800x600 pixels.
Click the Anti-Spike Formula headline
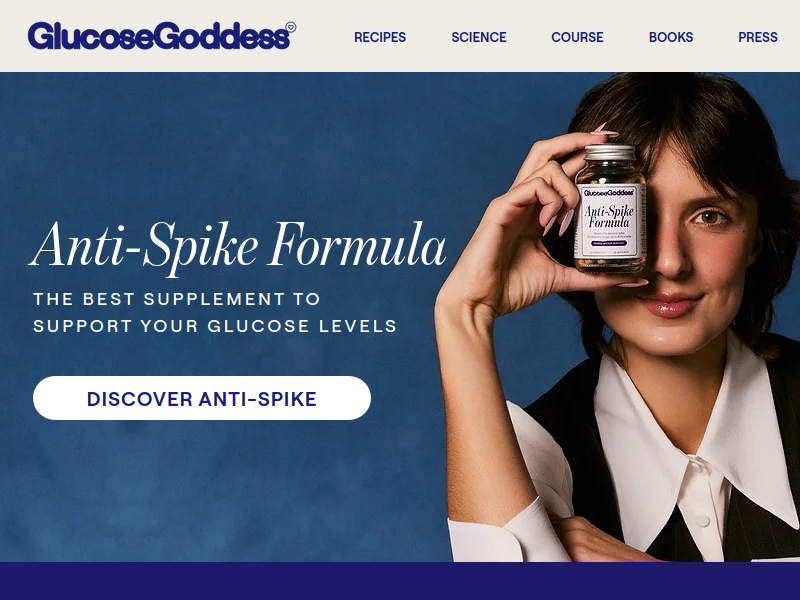(x=238, y=246)
